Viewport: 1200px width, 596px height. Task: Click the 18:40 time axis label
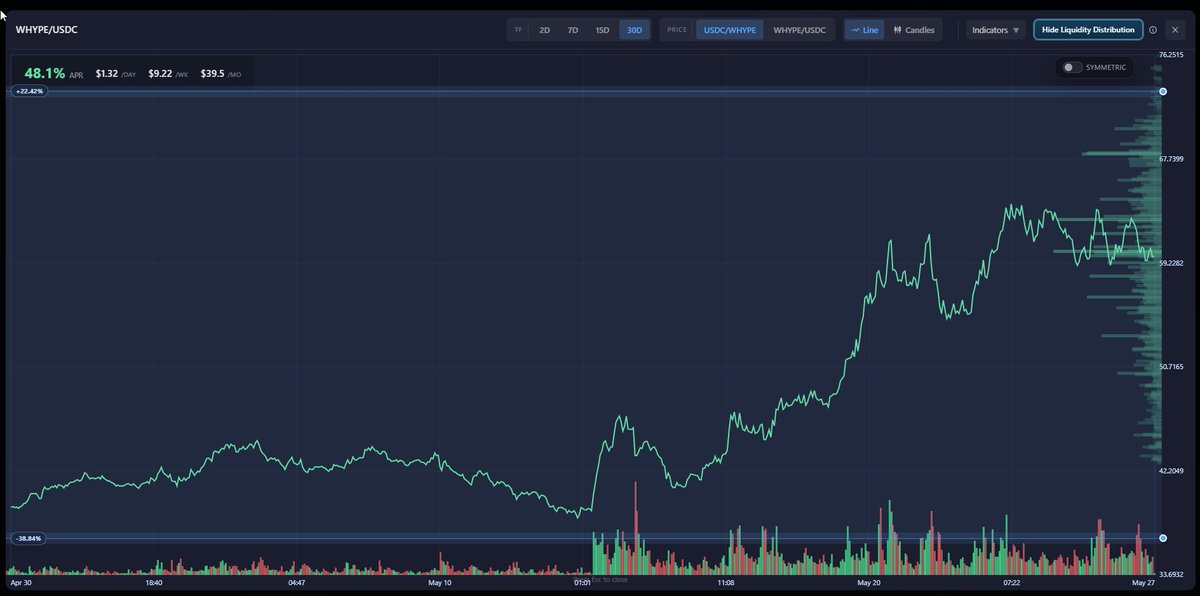154,582
